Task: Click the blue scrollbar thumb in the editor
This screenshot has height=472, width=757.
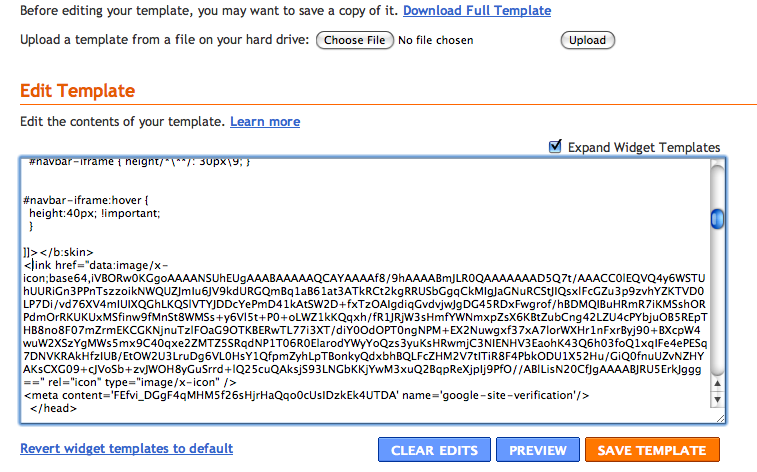Action: (717, 219)
